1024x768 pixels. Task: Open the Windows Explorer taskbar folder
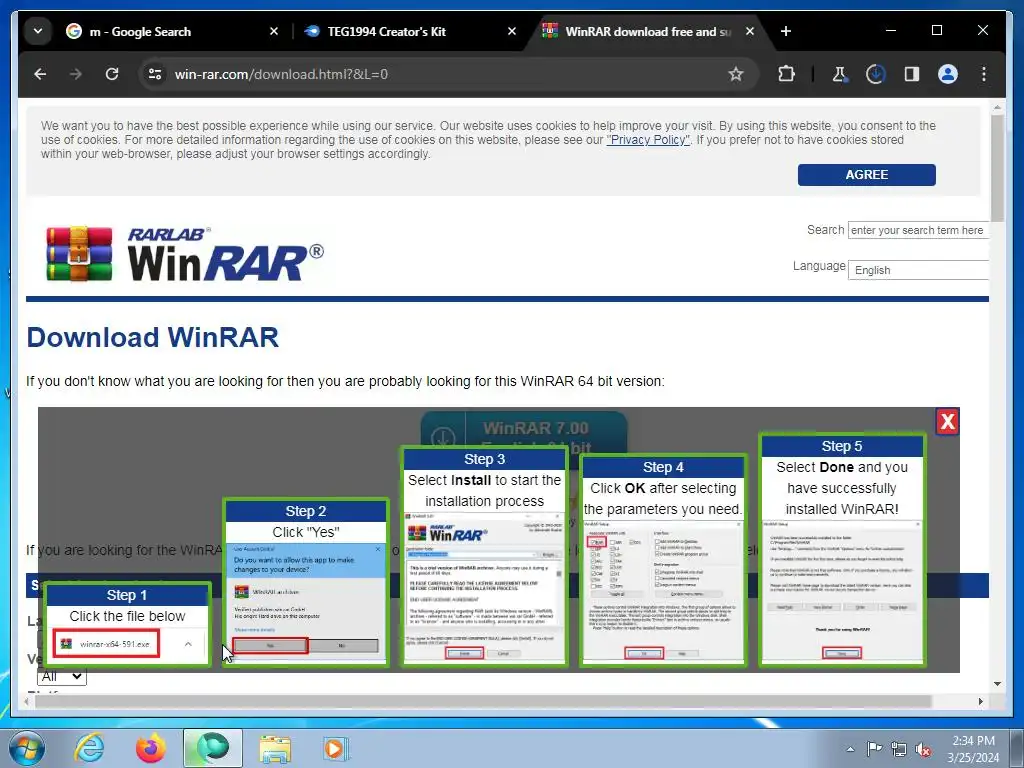[x=275, y=748]
